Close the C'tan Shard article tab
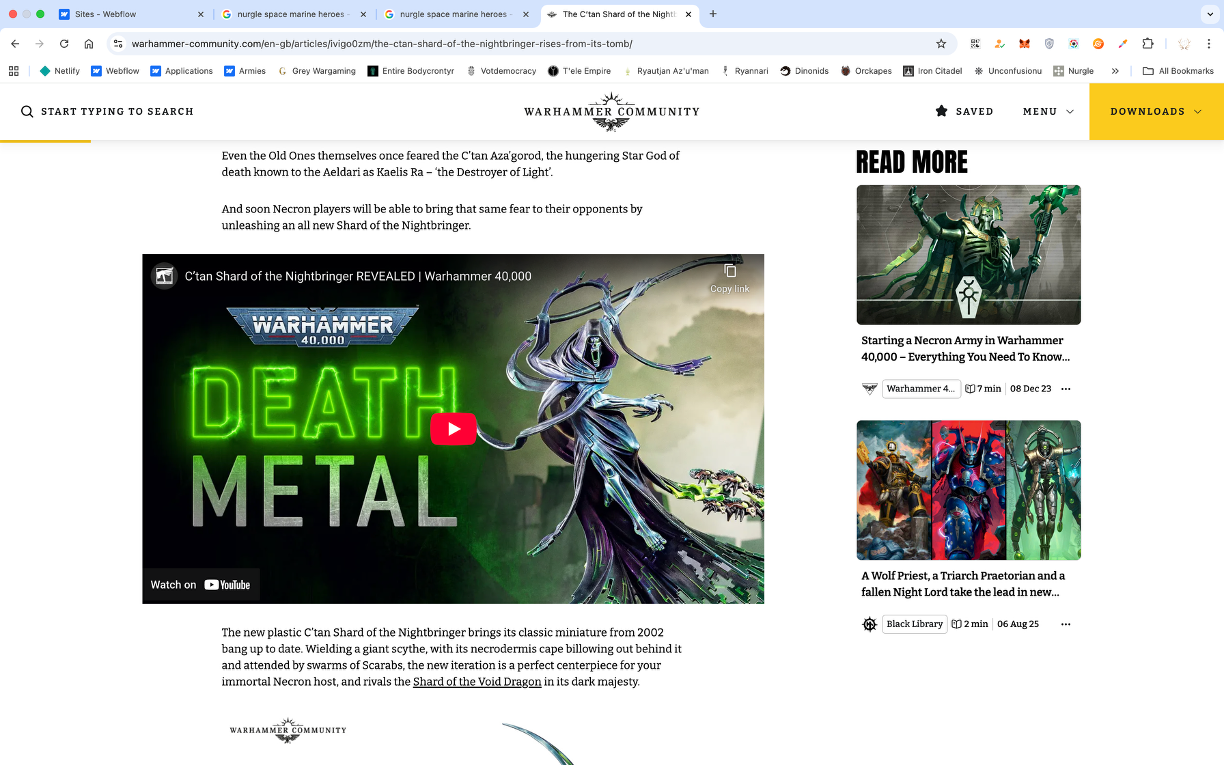 689,14
